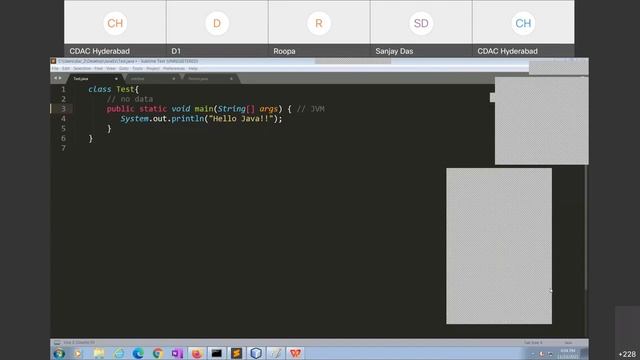The width and height of the screenshot is (640, 360).
Task: Click the '// JVM' comment
Action: [311, 109]
